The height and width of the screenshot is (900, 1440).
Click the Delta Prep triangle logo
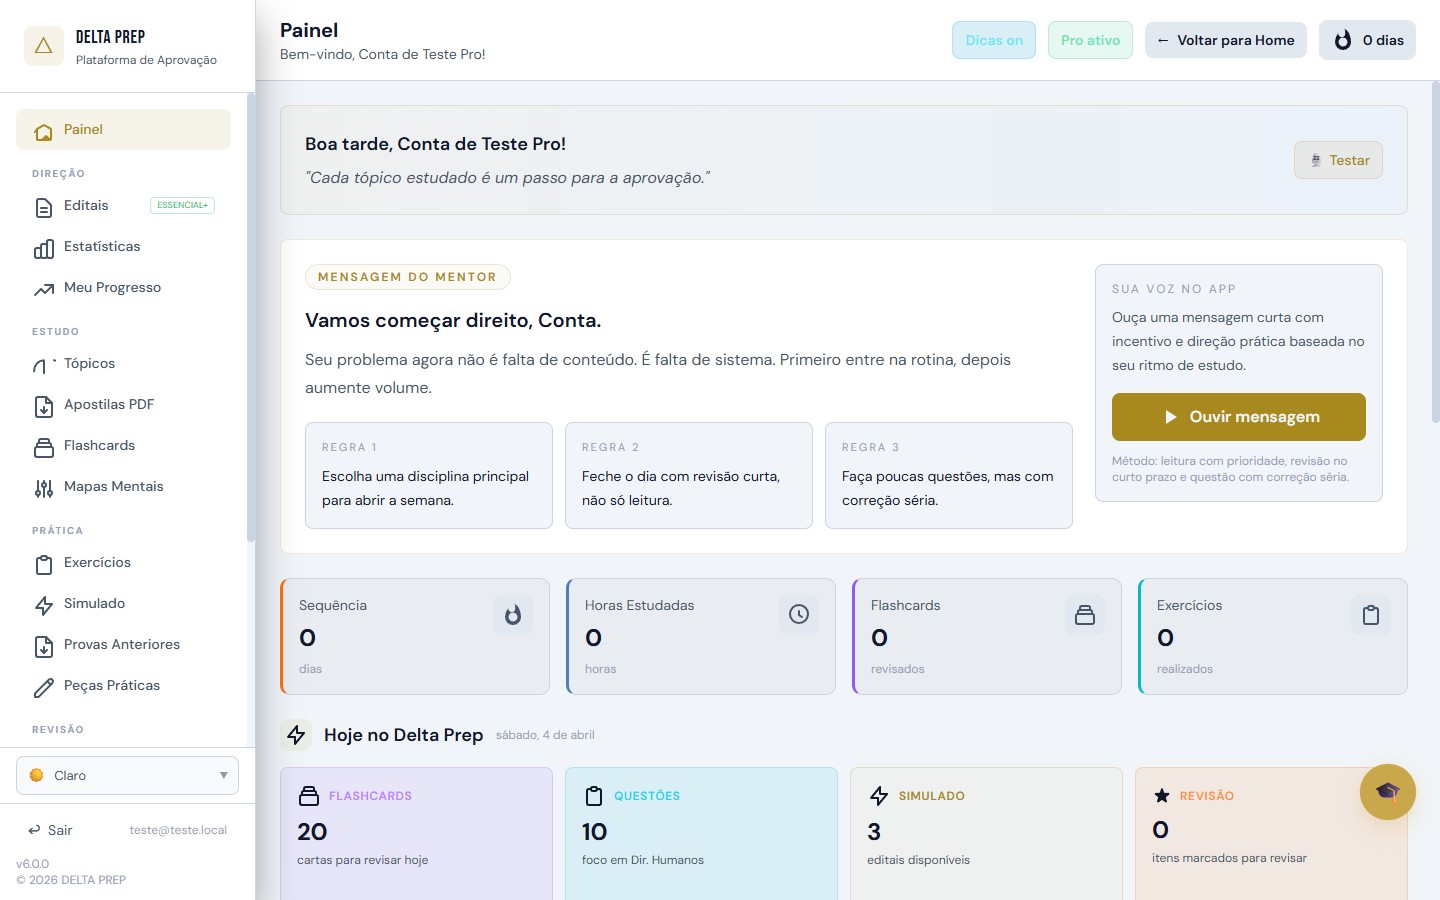pos(43,46)
